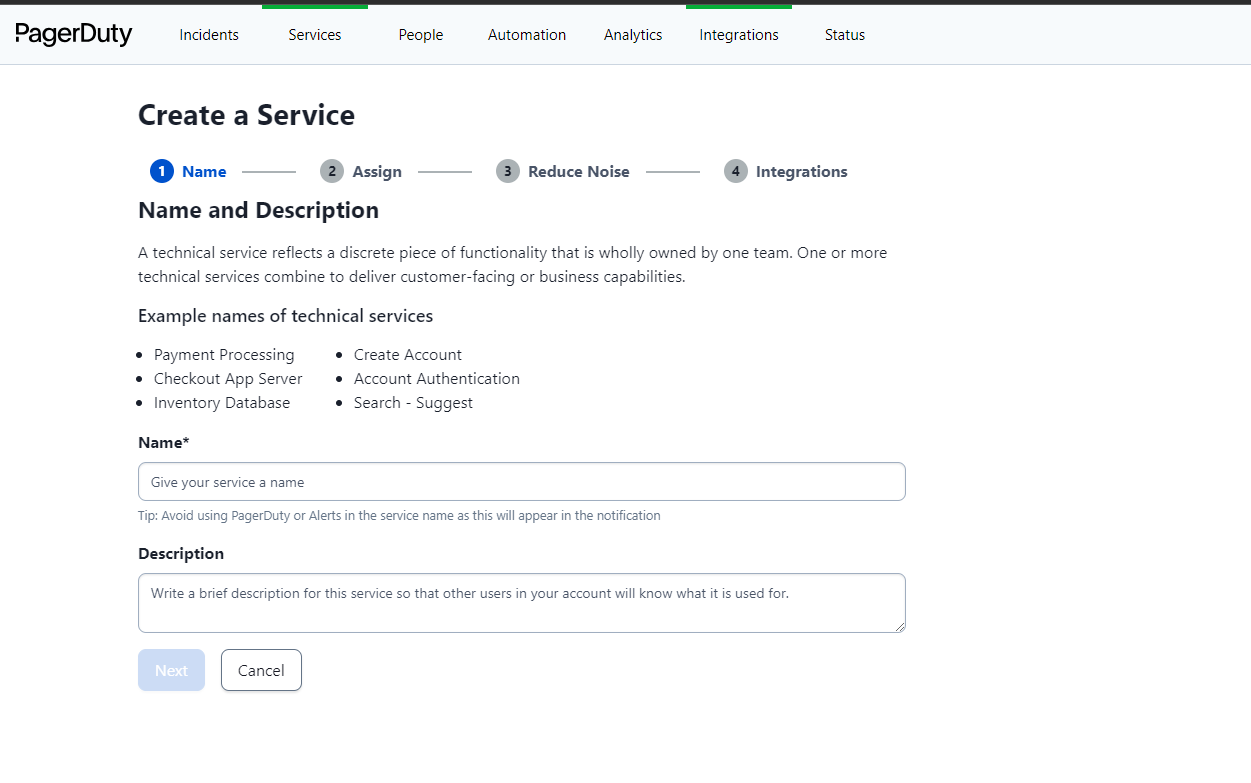Viewport: 1251px width, 783px height.
Task: Grab the Description box resize handle
Action: [900, 627]
